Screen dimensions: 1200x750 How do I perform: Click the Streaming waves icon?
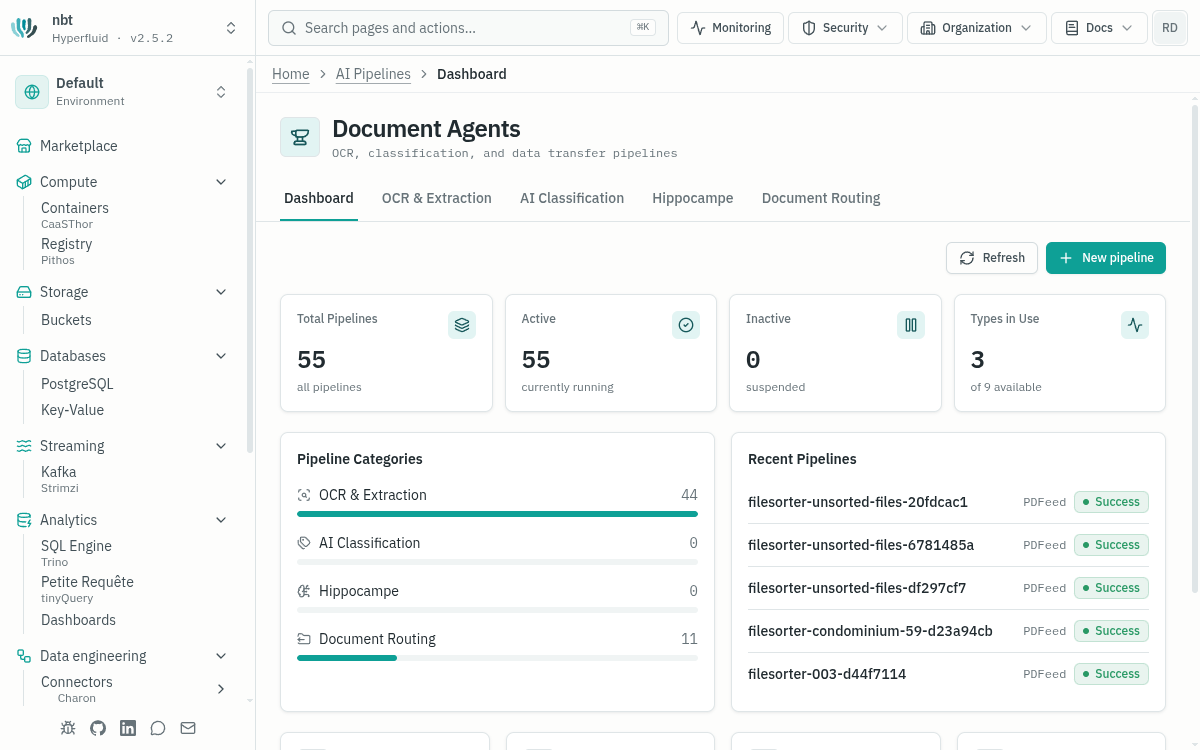(x=24, y=446)
